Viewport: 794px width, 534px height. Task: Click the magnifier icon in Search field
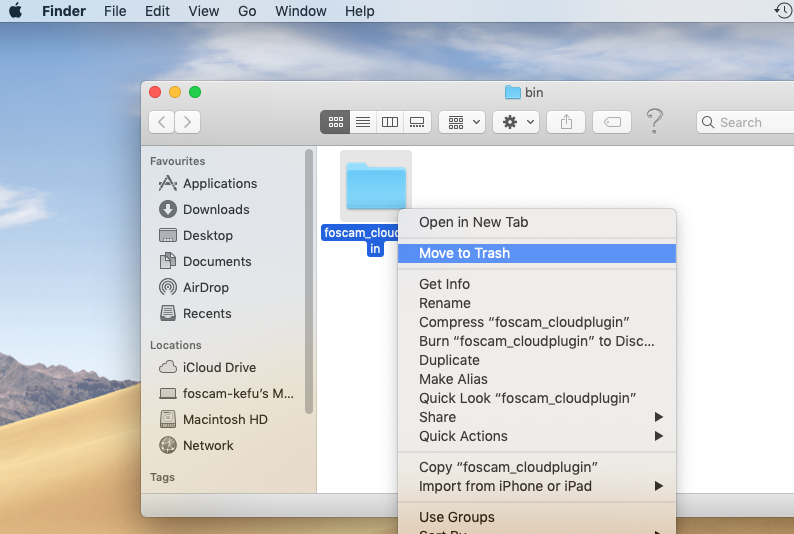(708, 122)
